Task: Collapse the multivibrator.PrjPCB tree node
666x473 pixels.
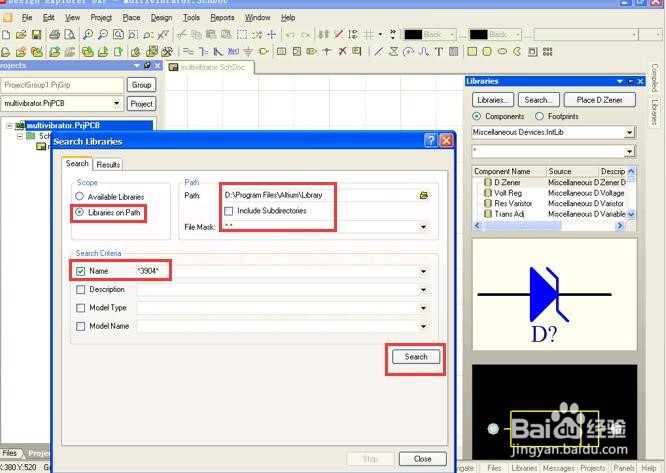Action: 9,126
